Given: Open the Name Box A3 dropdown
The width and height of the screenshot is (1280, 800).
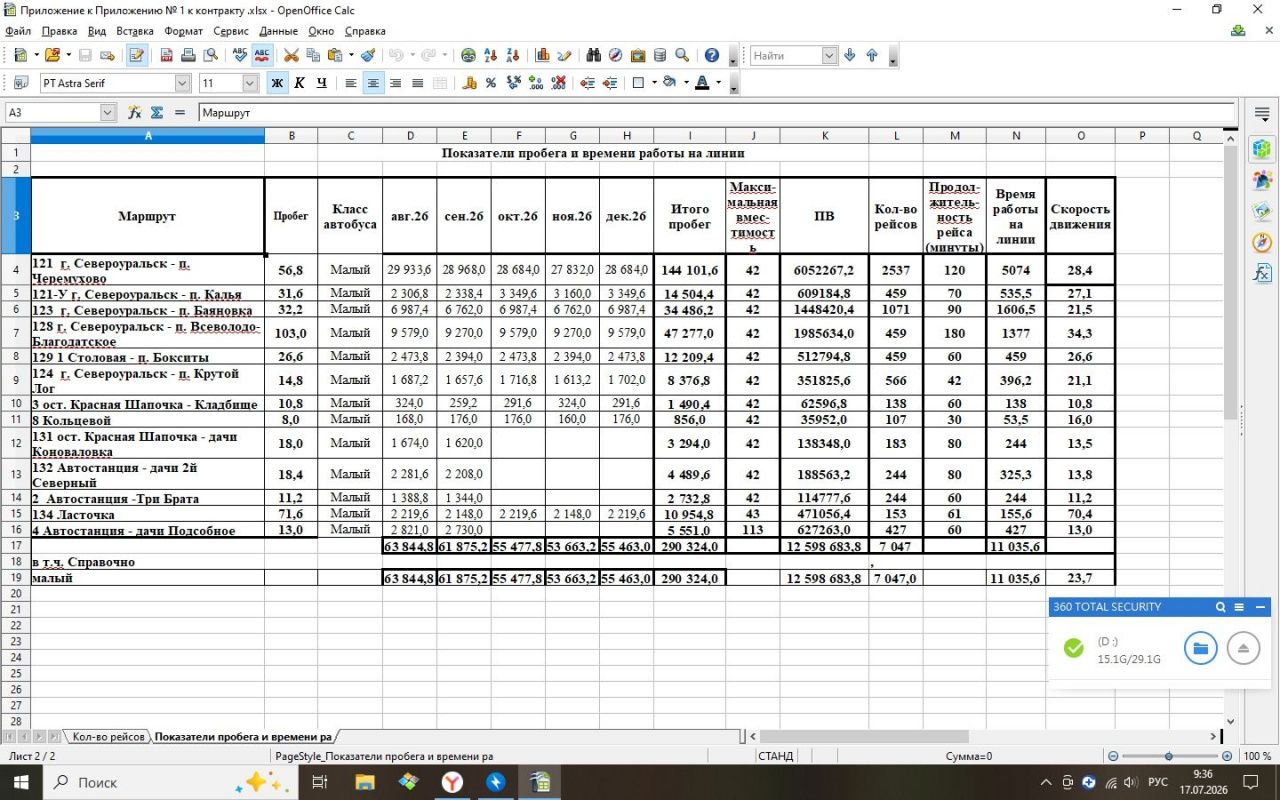Looking at the screenshot, I should [108, 113].
